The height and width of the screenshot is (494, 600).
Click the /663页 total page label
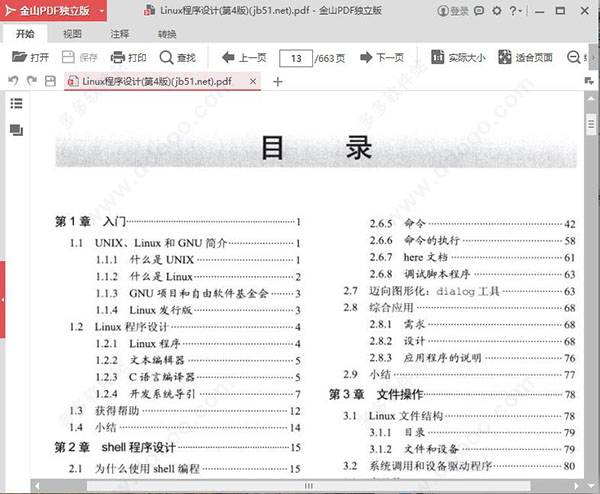[x=330, y=59]
